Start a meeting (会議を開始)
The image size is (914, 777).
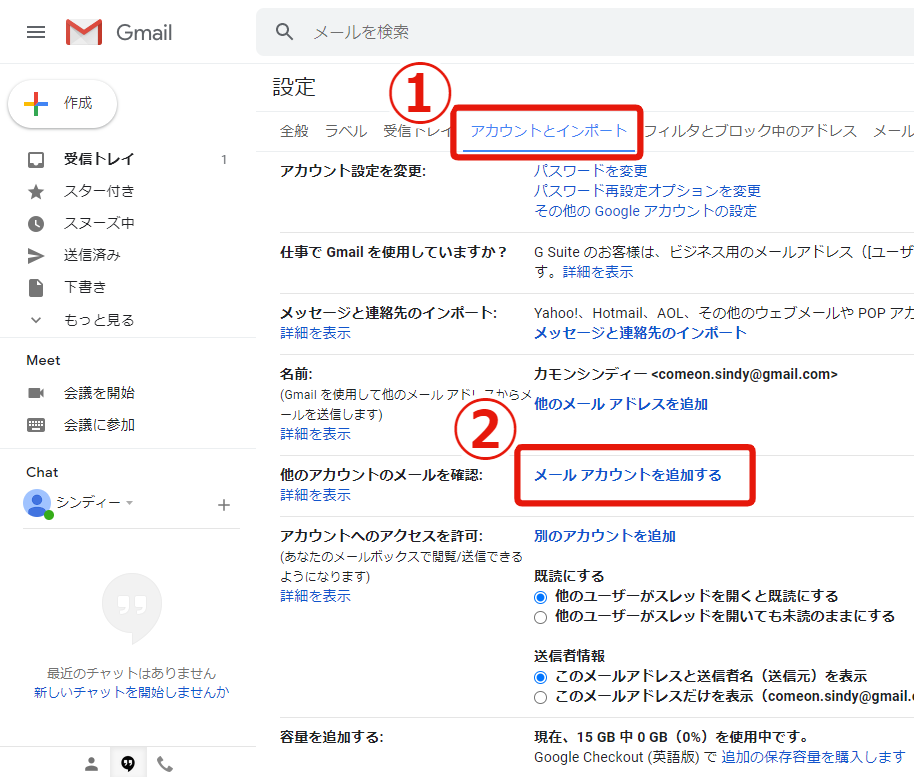pyautogui.click(x=99, y=393)
